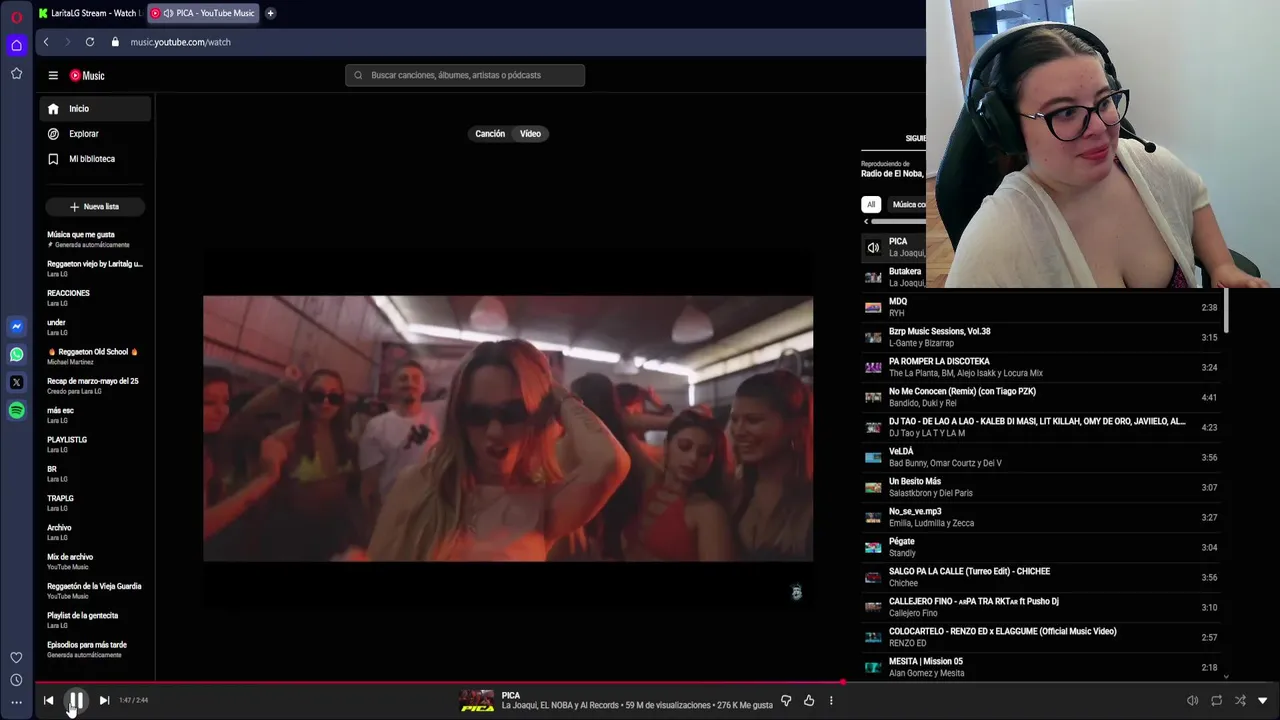Open Opera sidebar heart icon
1280x720 pixels.
point(16,657)
